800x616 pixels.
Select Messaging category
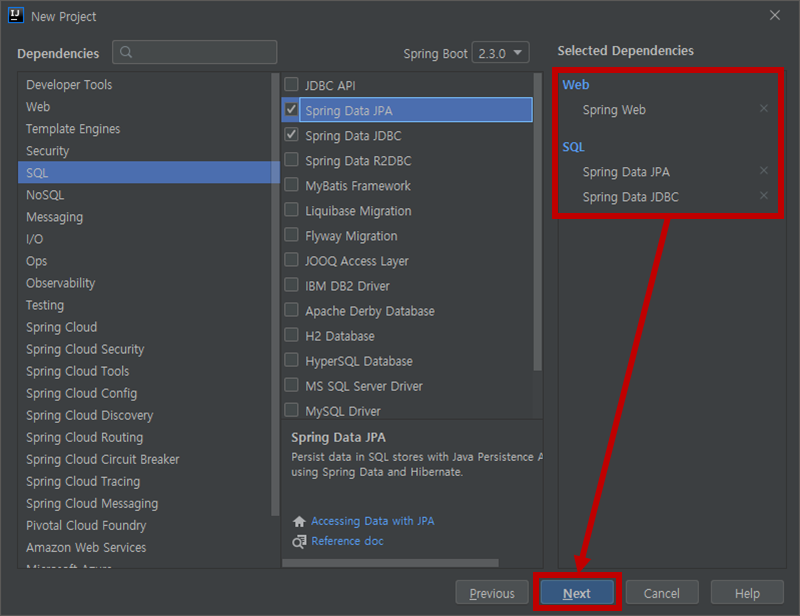pos(145,217)
